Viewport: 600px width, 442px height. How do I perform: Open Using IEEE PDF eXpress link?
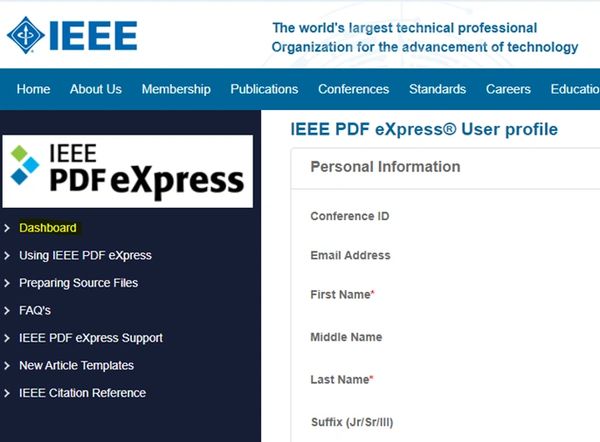(x=85, y=255)
